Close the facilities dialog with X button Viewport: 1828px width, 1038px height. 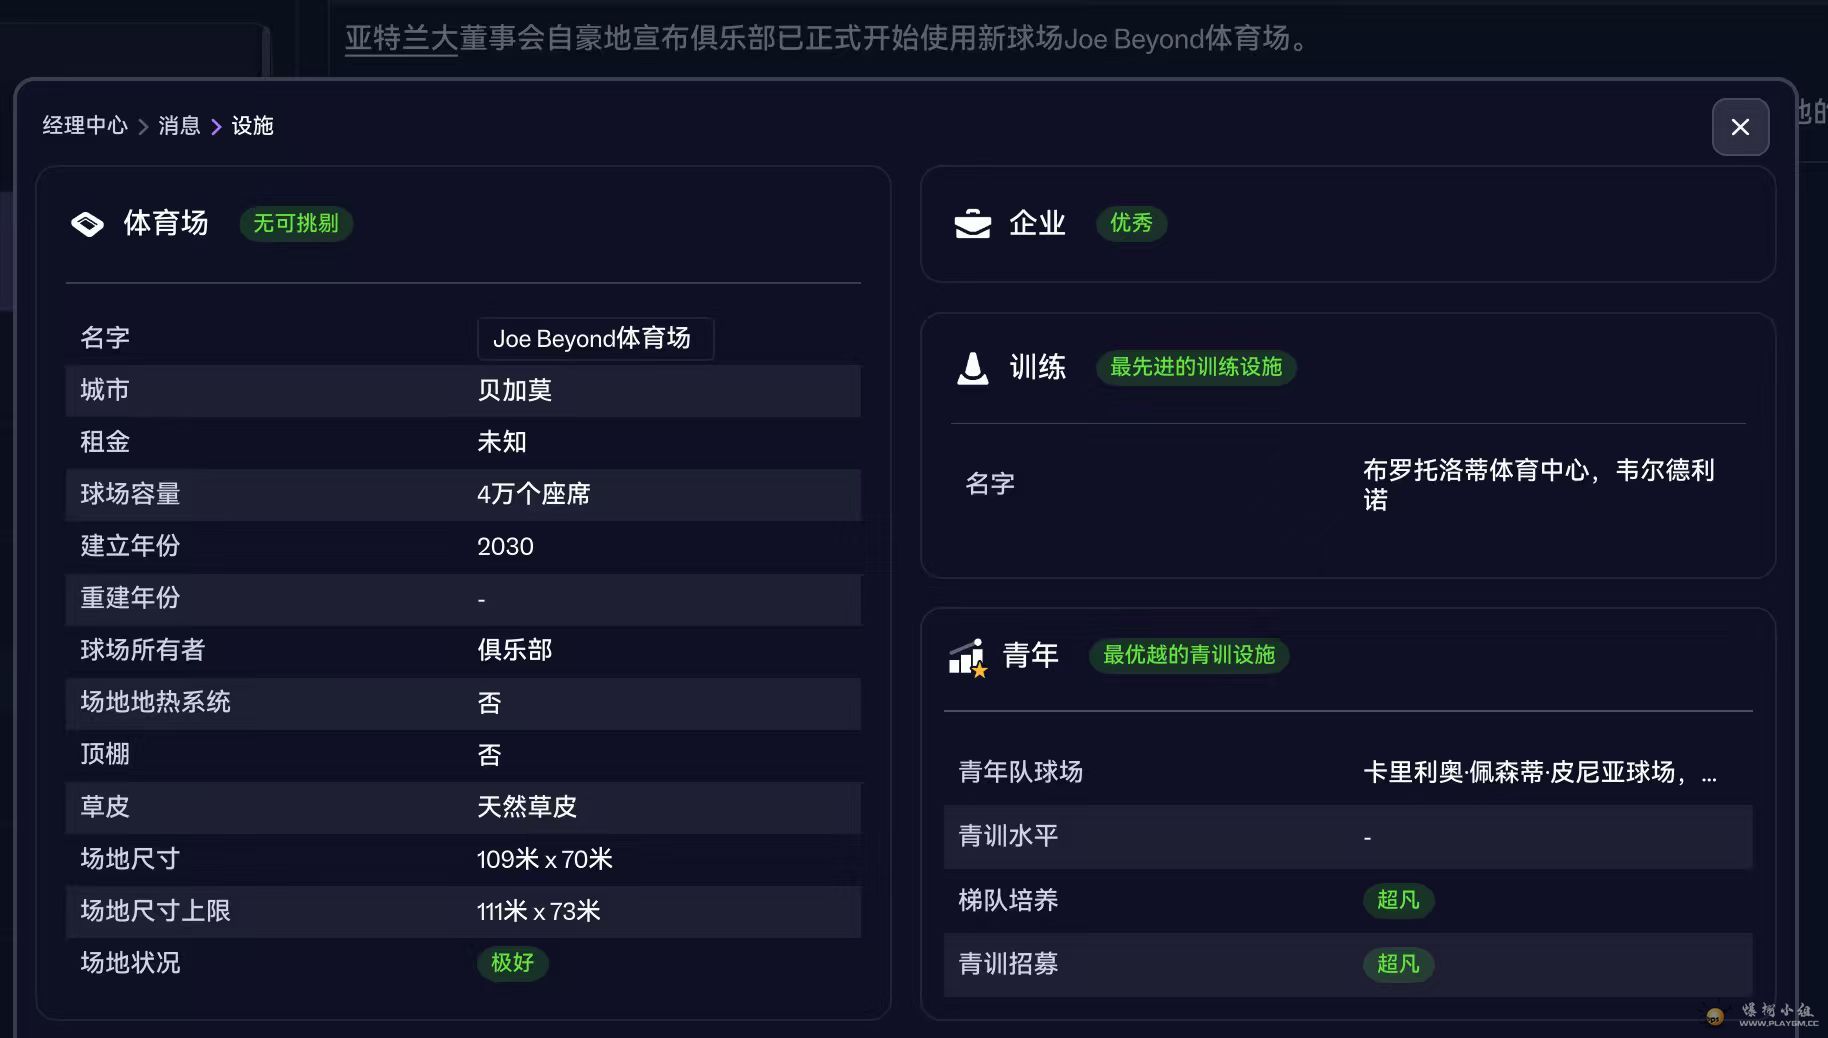pyautogui.click(x=1740, y=127)
